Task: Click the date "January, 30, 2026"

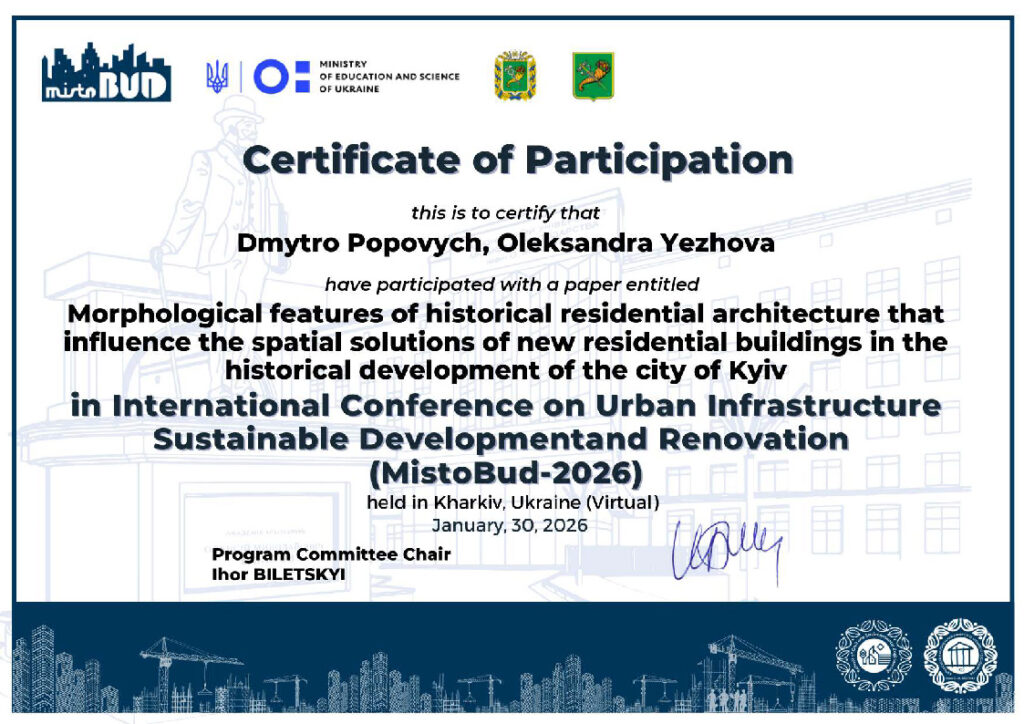Action: [x=509, y=523]
